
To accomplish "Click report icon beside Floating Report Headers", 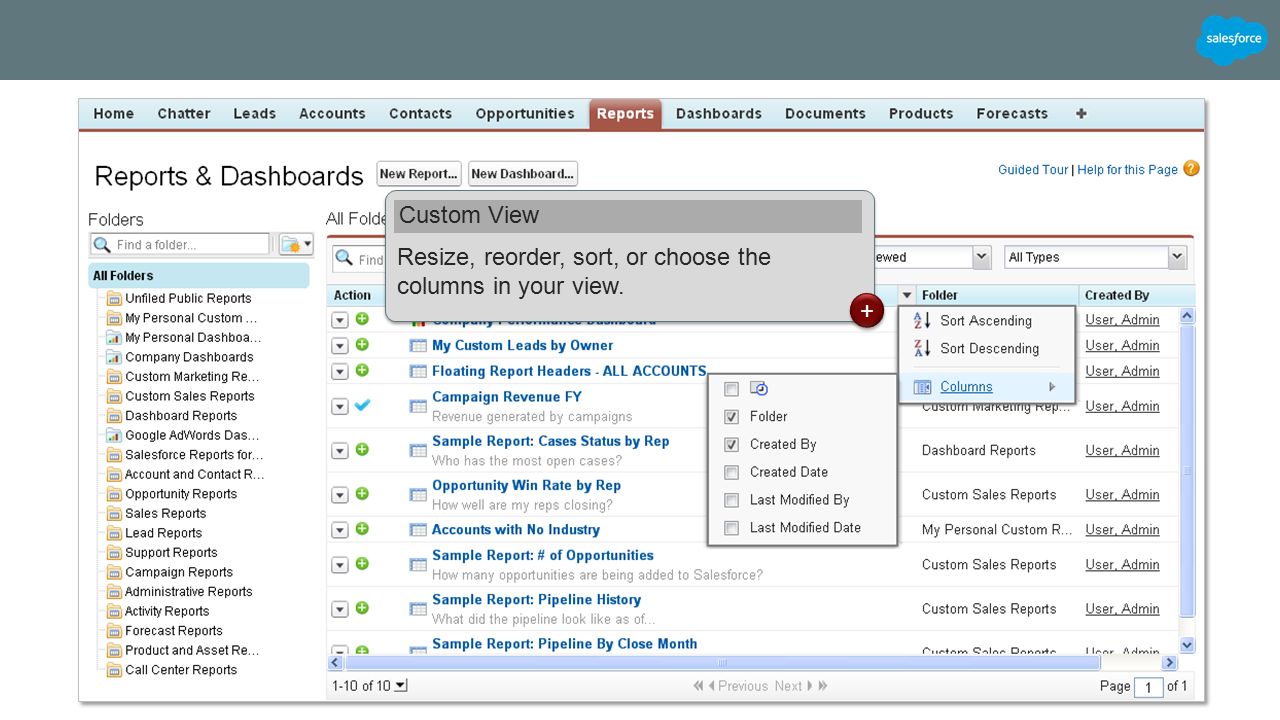I will tap(418, 371).
